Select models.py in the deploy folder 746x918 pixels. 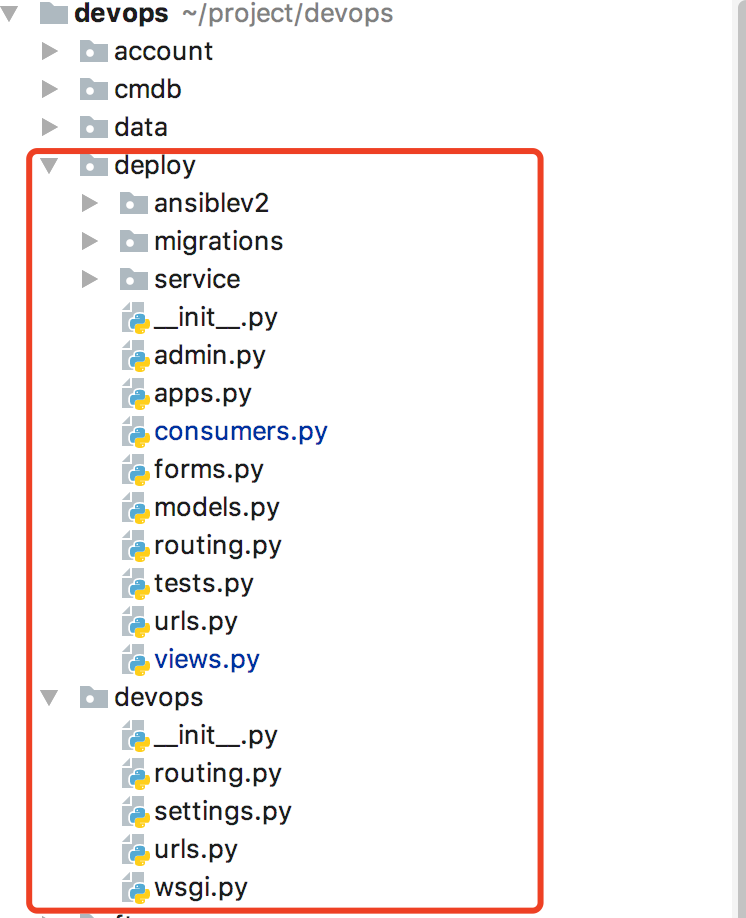point(216,508)
